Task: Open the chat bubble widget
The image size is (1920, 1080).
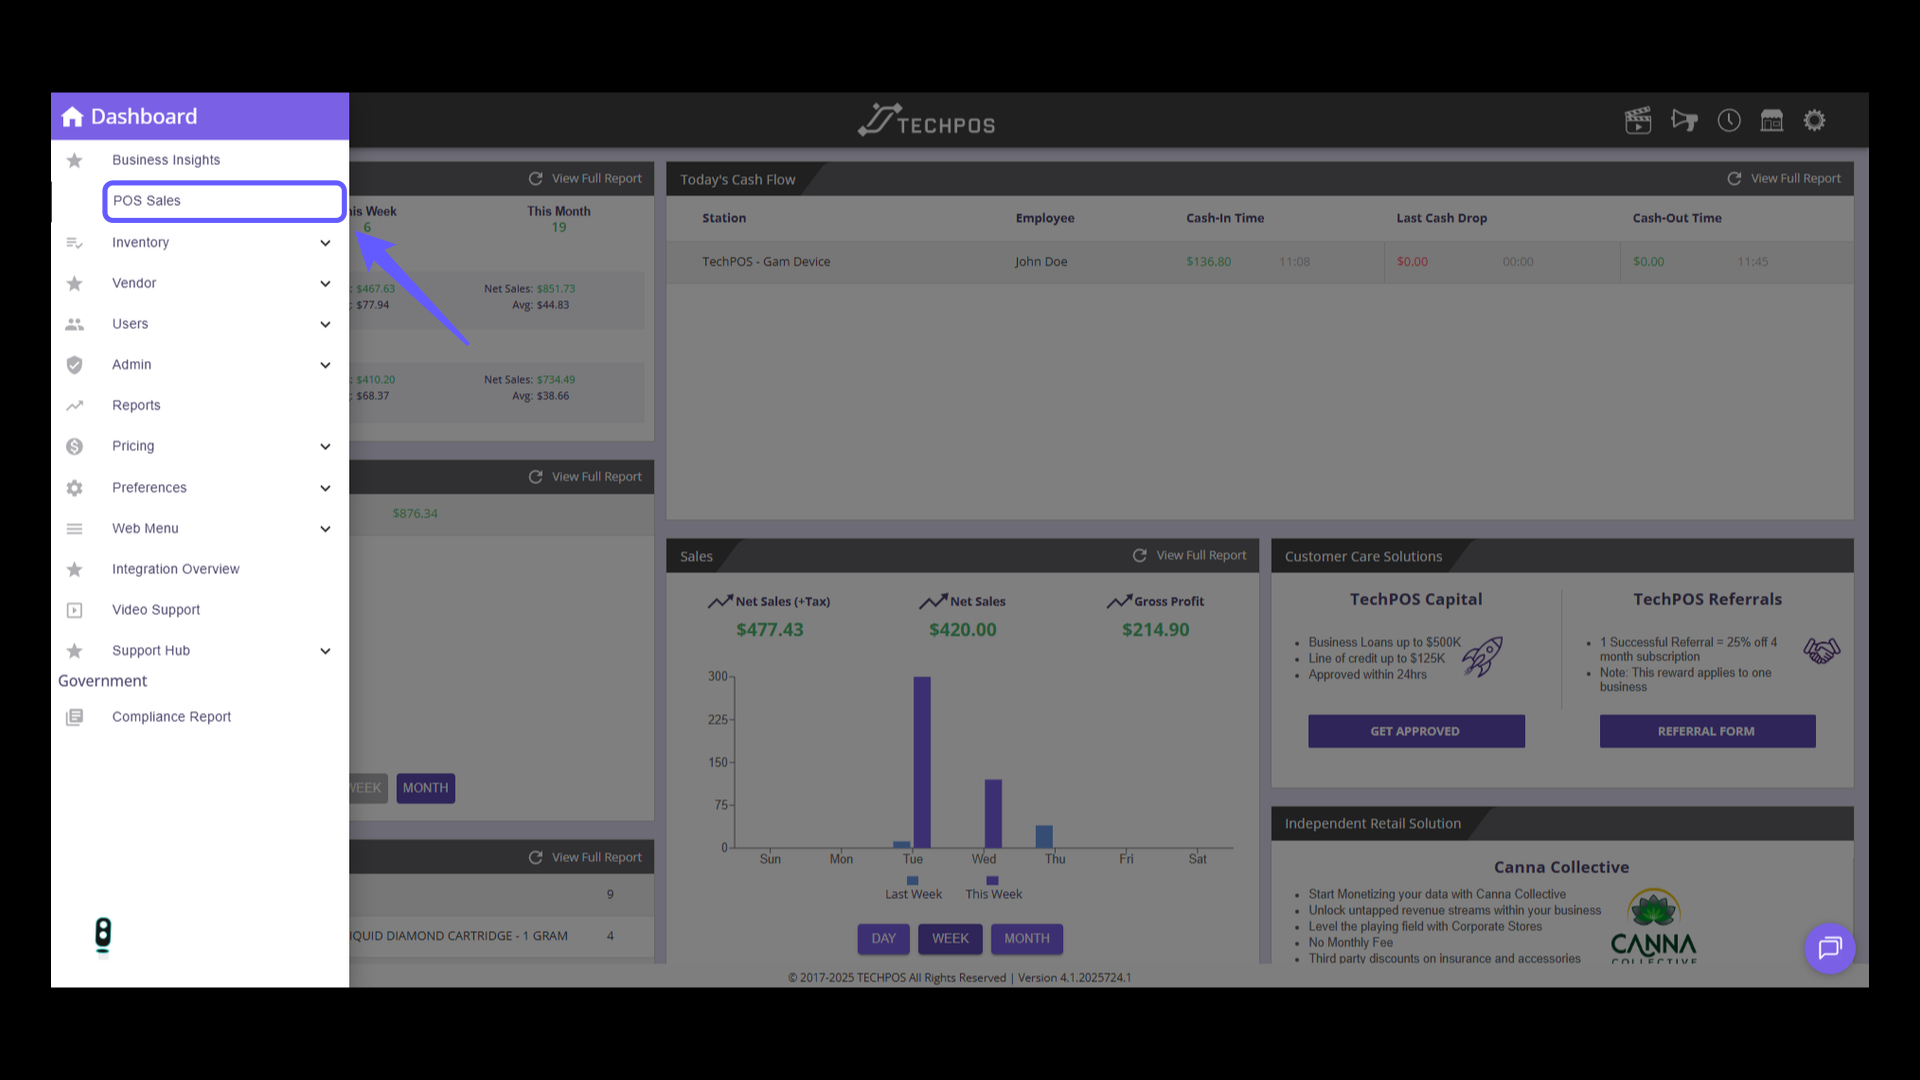Action: [x=1830, y=948]
